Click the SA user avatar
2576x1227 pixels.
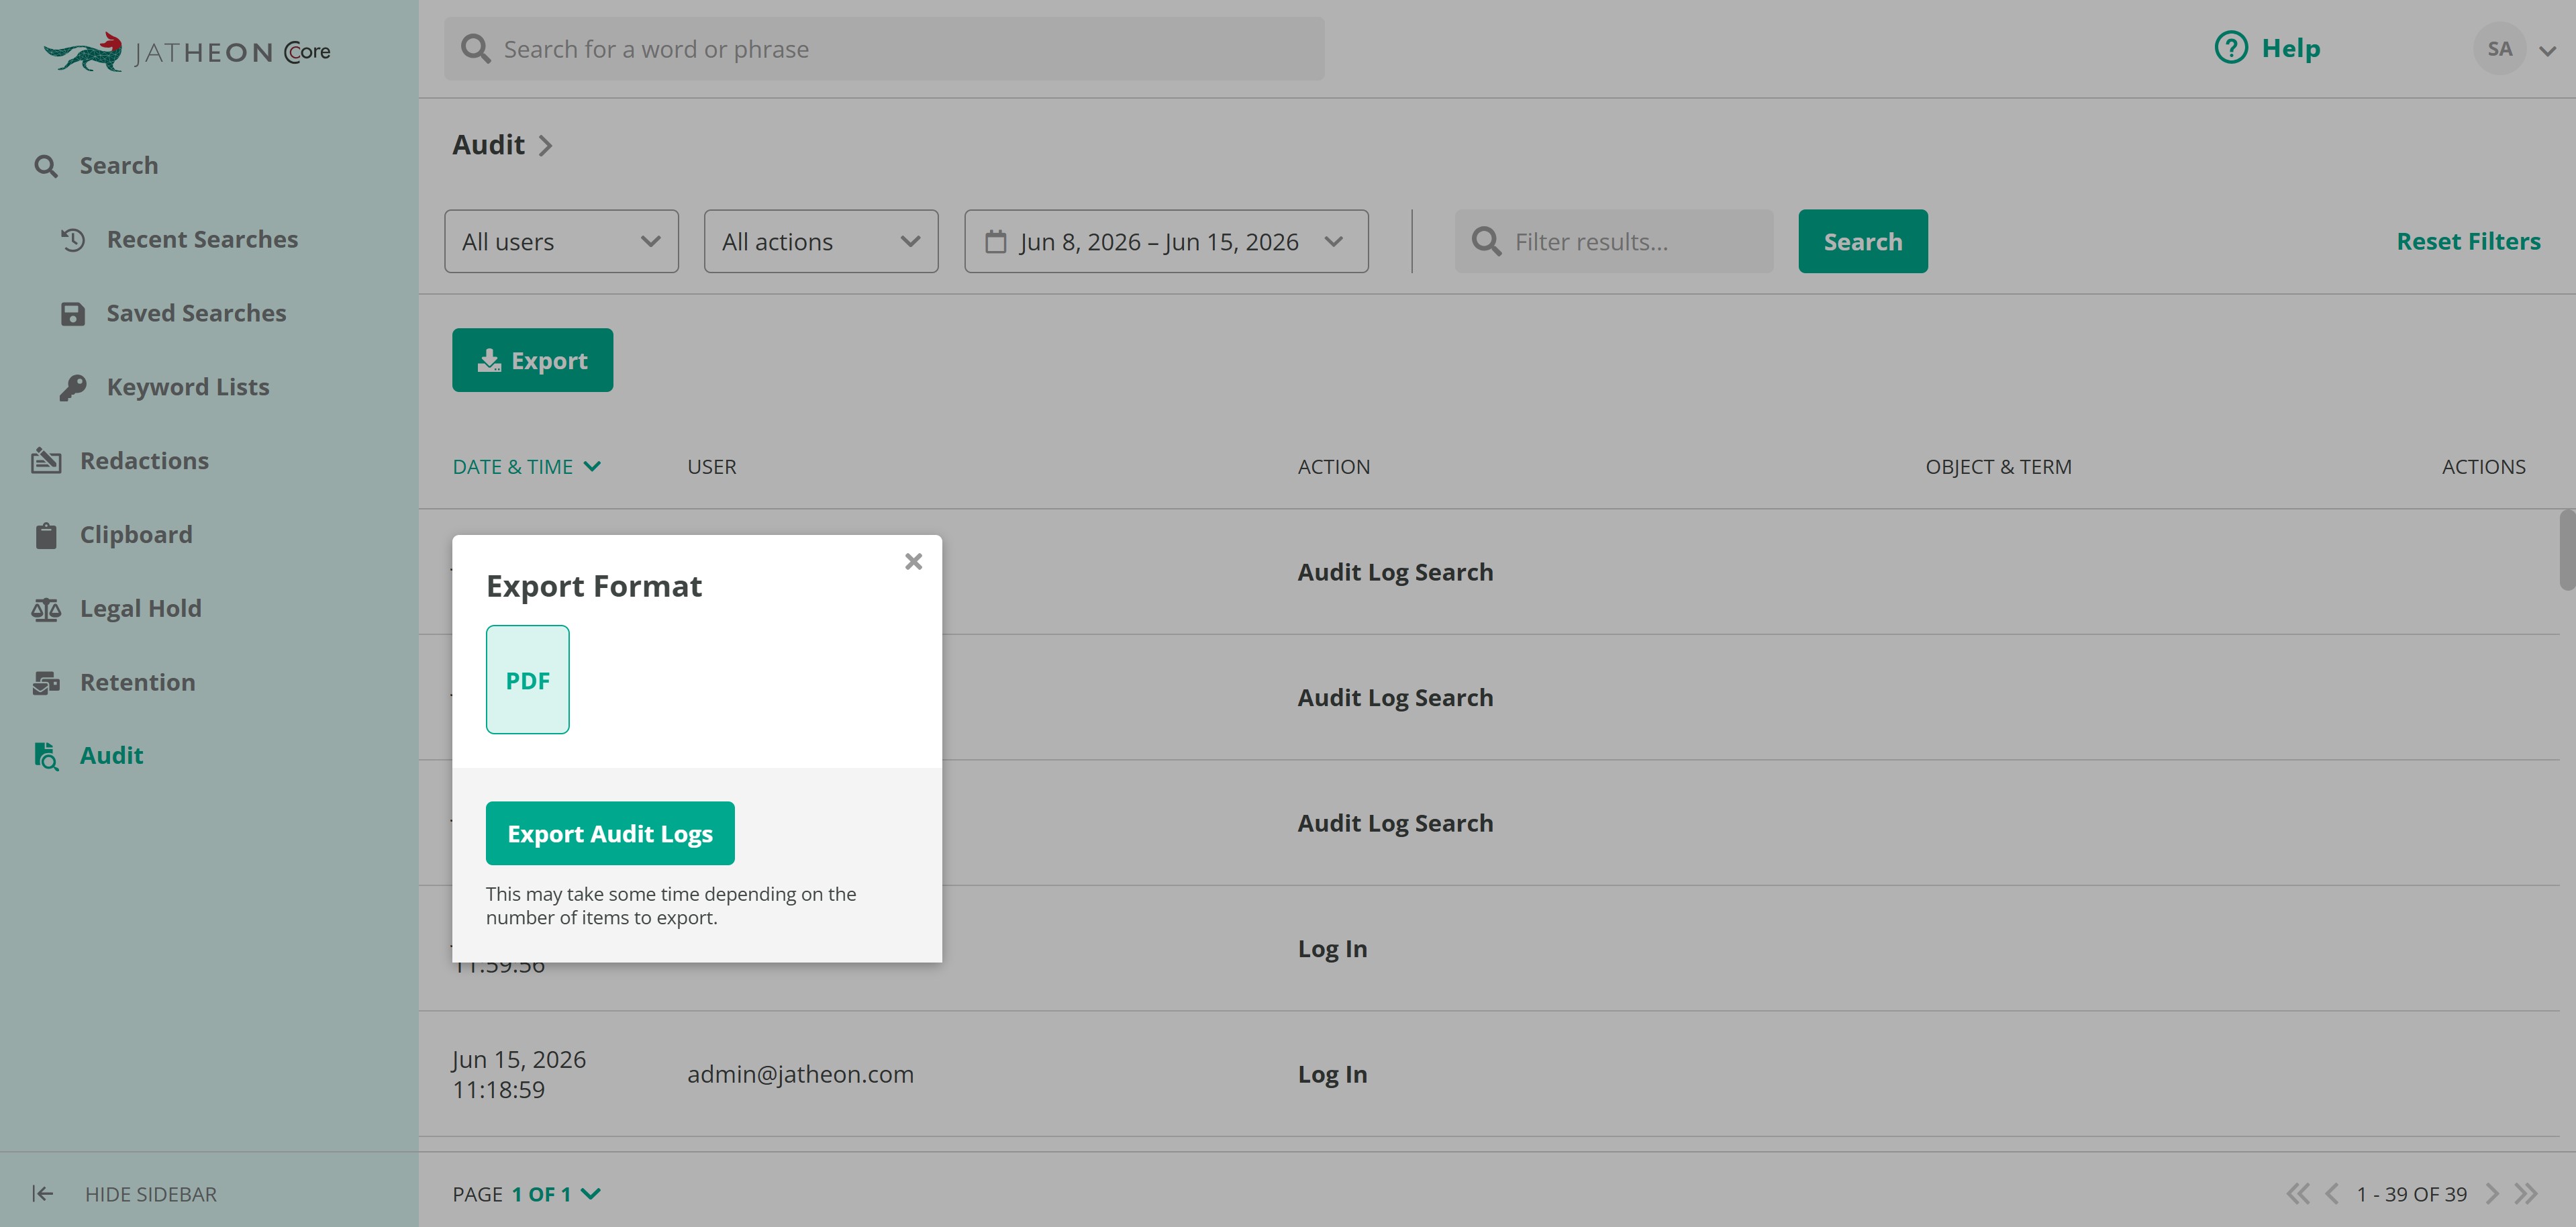click(x=2499, y=49)
